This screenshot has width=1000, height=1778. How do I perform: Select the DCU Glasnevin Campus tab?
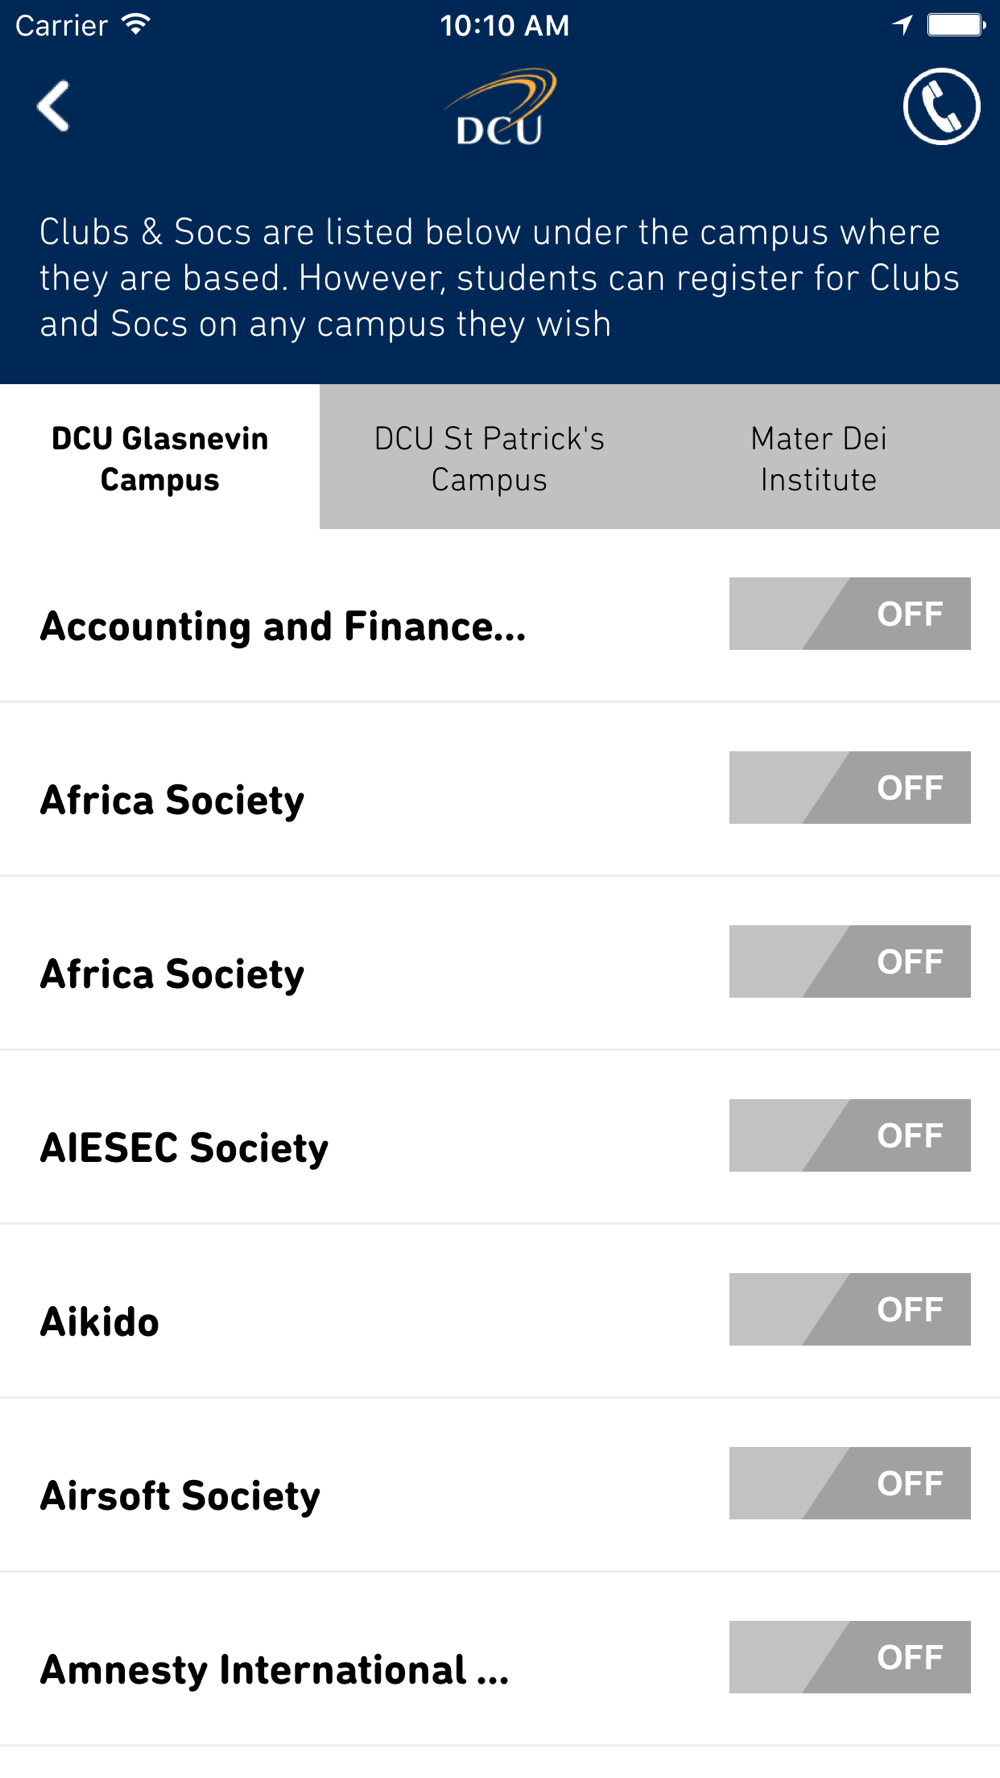click(160, 458)
